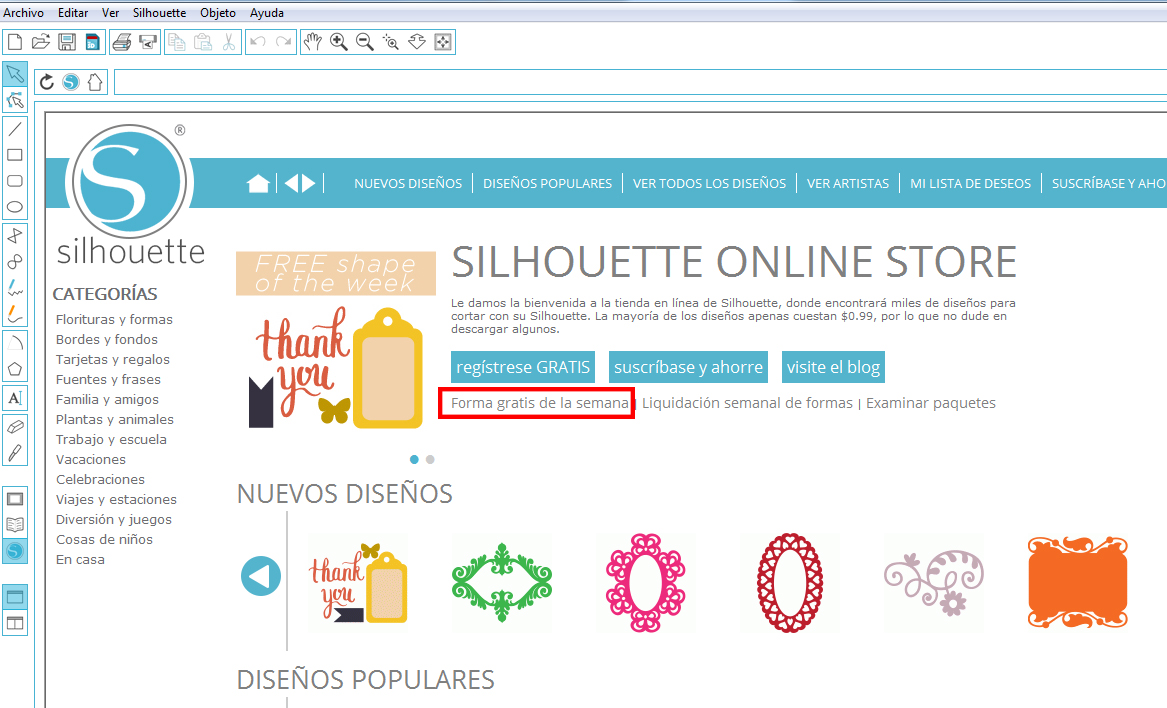Click in the store address bar field
This screenshot has width=1167, height=708.
pos(640,82)
